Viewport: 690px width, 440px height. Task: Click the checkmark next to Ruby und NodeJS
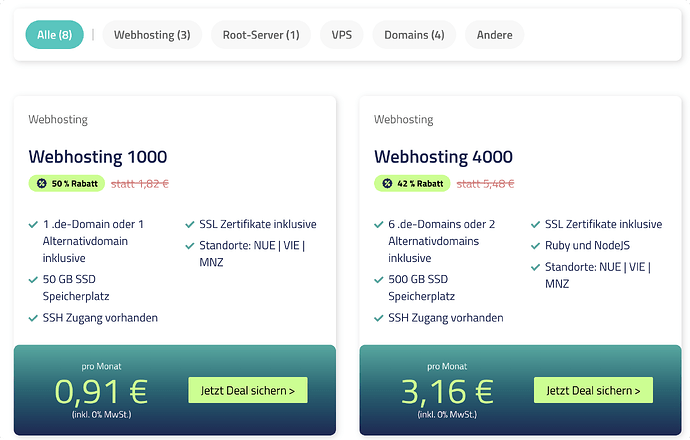point(536,246)
